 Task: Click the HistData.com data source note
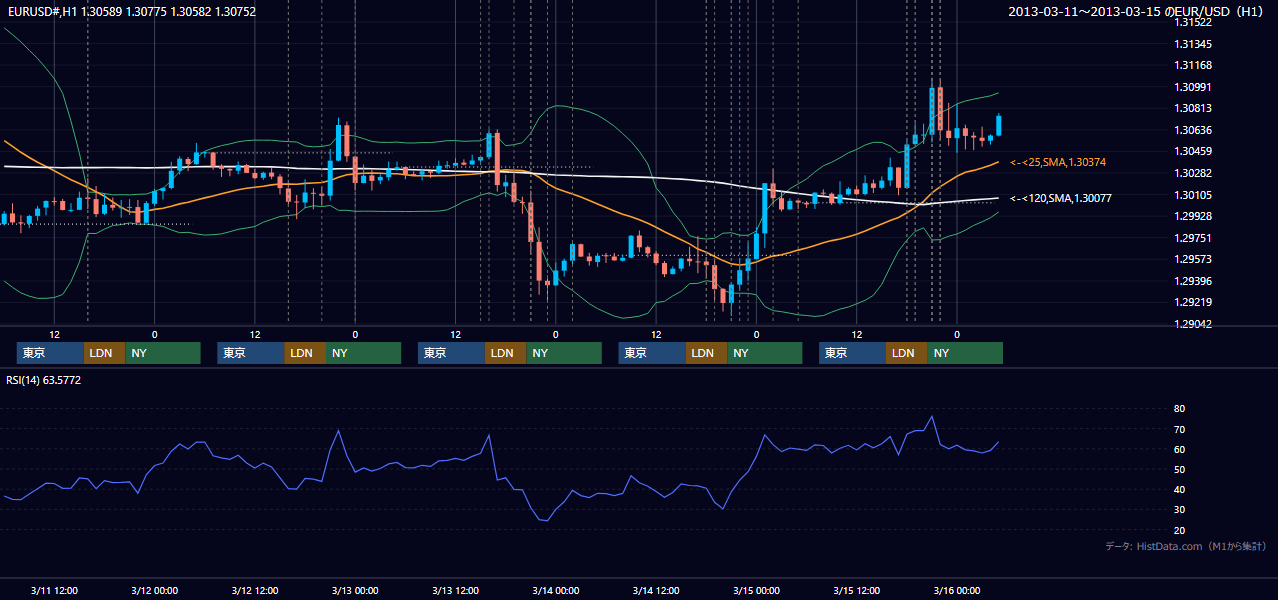[x=1187, y=546]
